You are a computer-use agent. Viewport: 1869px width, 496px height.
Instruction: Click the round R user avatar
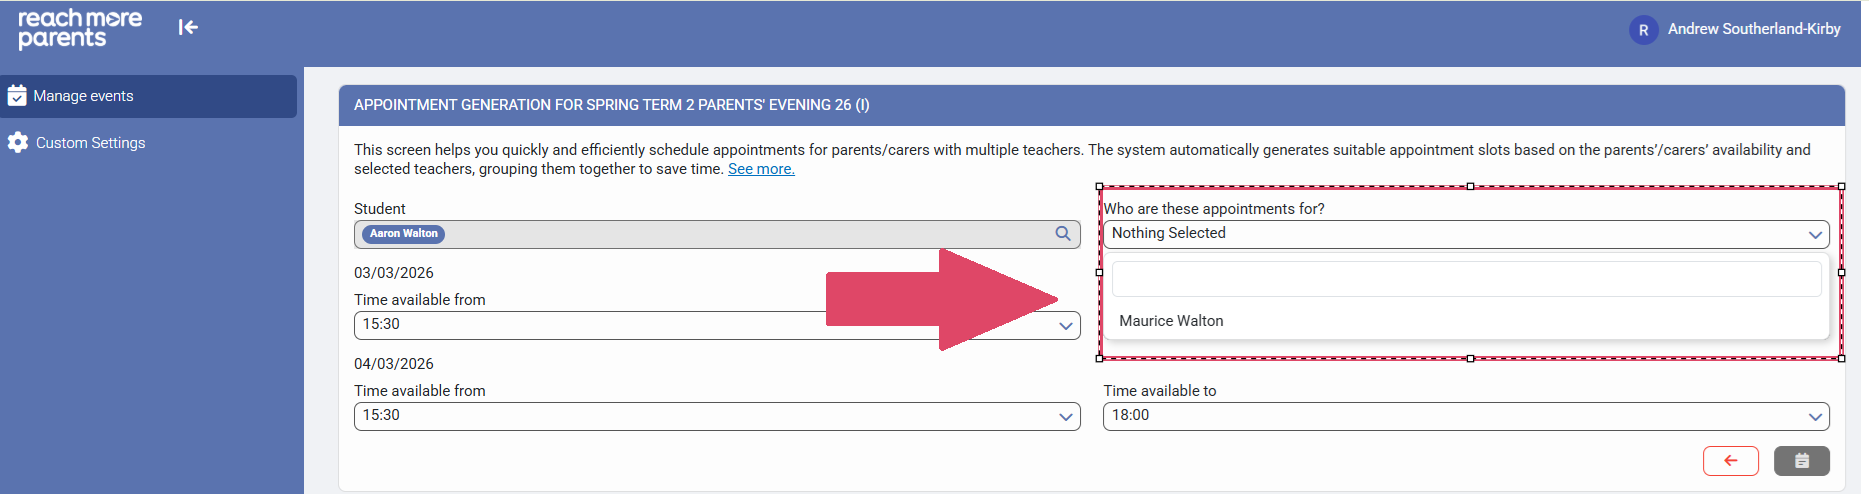pyautogui.click(x=1643, y=30)
